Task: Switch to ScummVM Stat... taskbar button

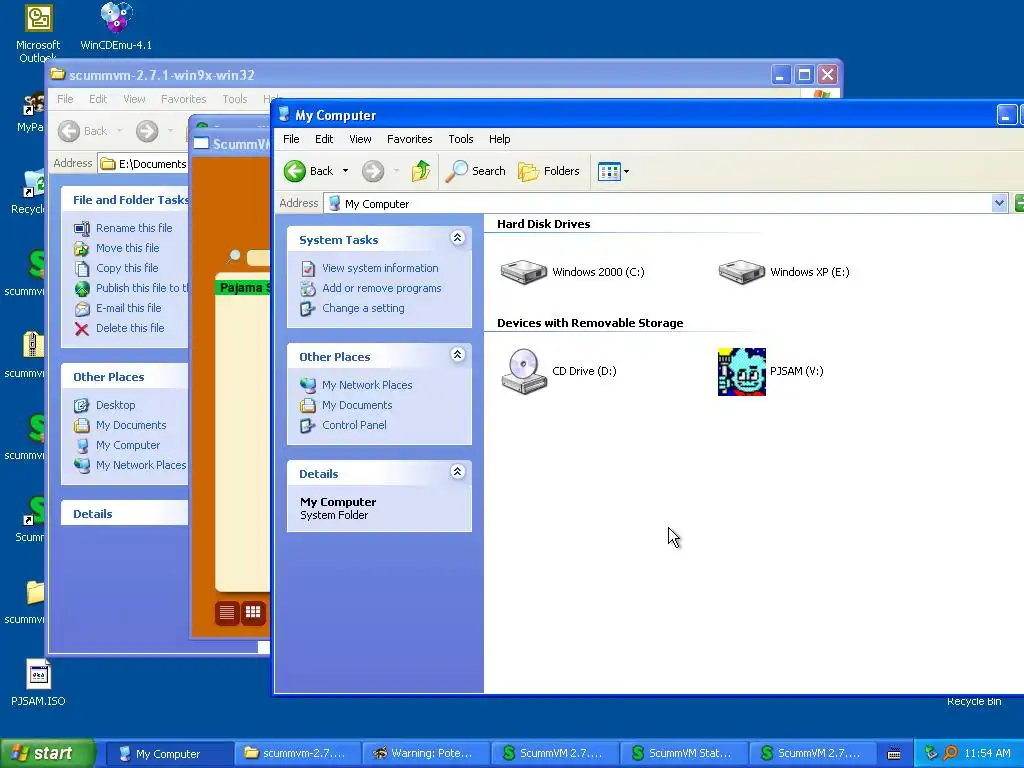Action: tap(684, 754)
